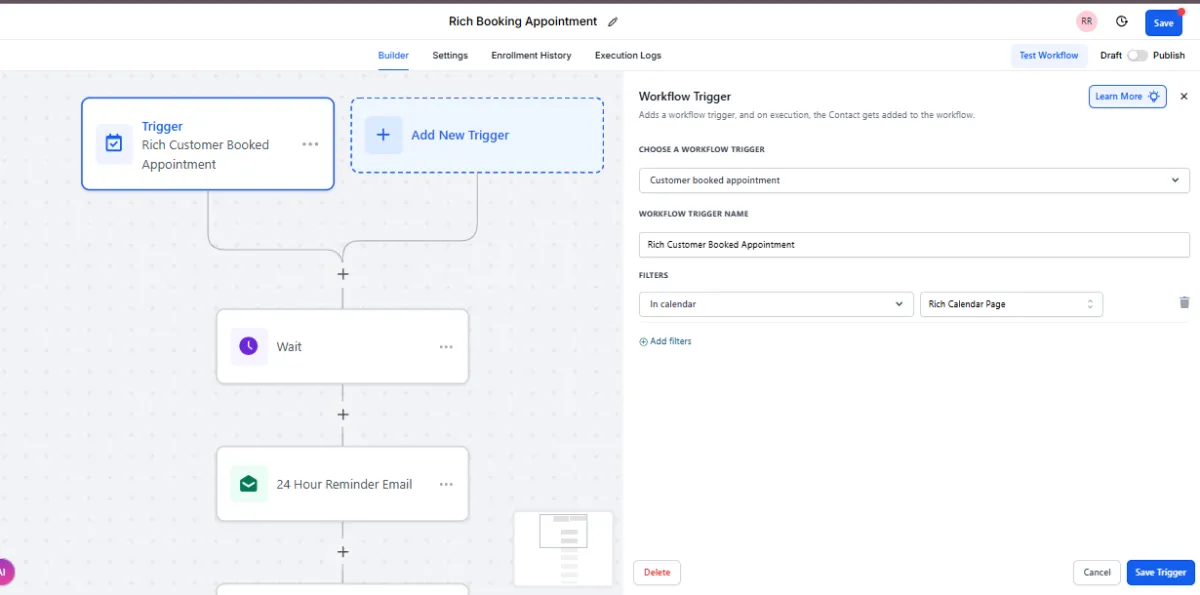This screenshot has height=595, width=1200.
Task: Click the purple clock Wait icon
Action: pyautogui.click(x=248, y=346)
